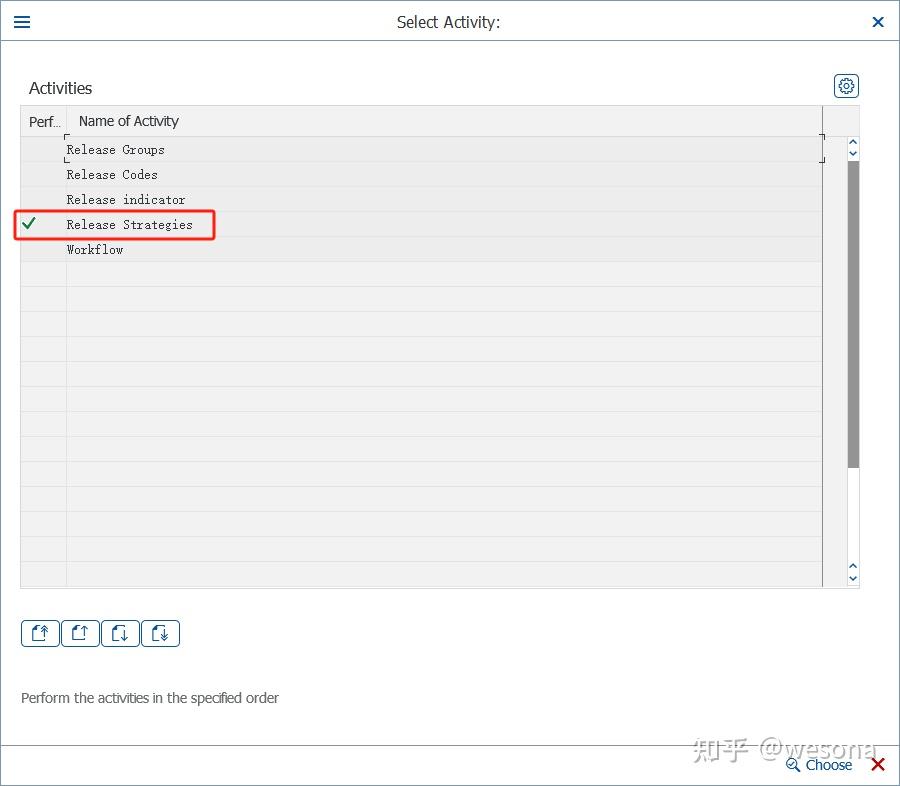Click the next page navigation icon
Screen dimensions: 900x786
[120, 633]
